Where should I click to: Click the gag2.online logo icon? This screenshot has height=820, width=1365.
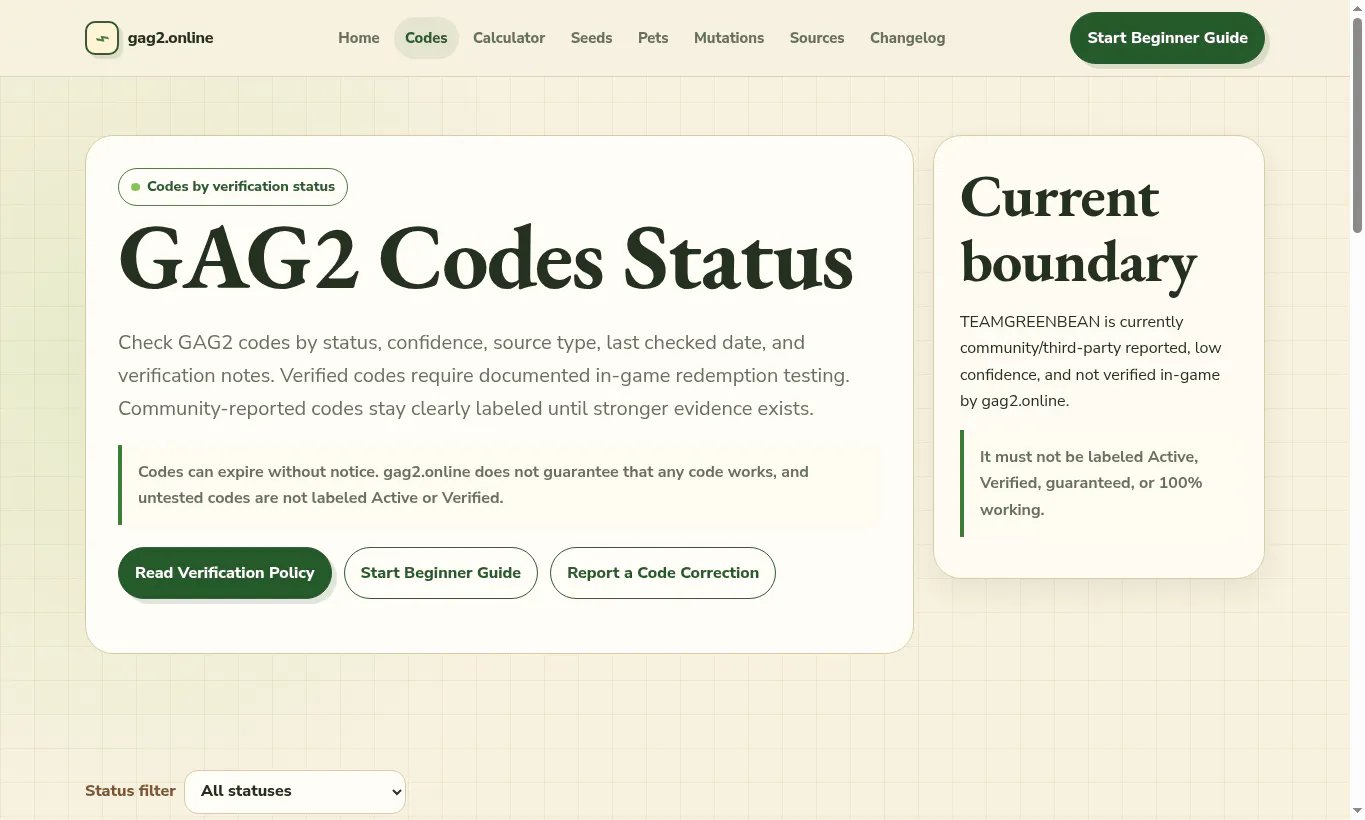click(x=102, y=38)
